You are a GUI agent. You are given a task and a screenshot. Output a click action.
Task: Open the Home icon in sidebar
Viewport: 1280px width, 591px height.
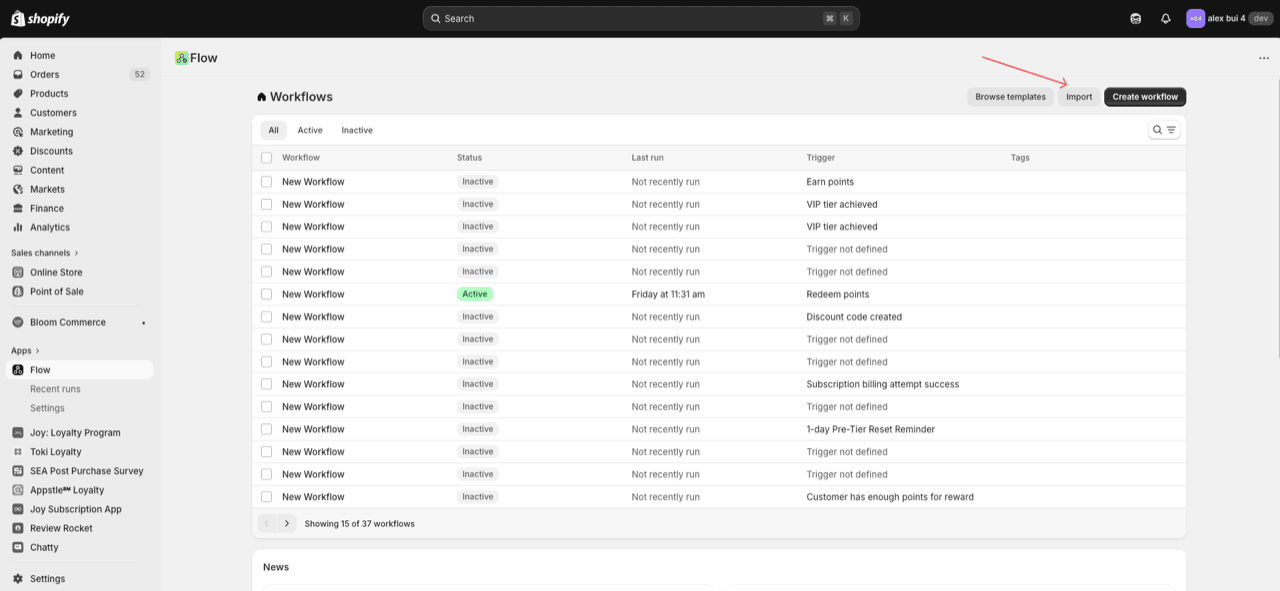(18, 55)
